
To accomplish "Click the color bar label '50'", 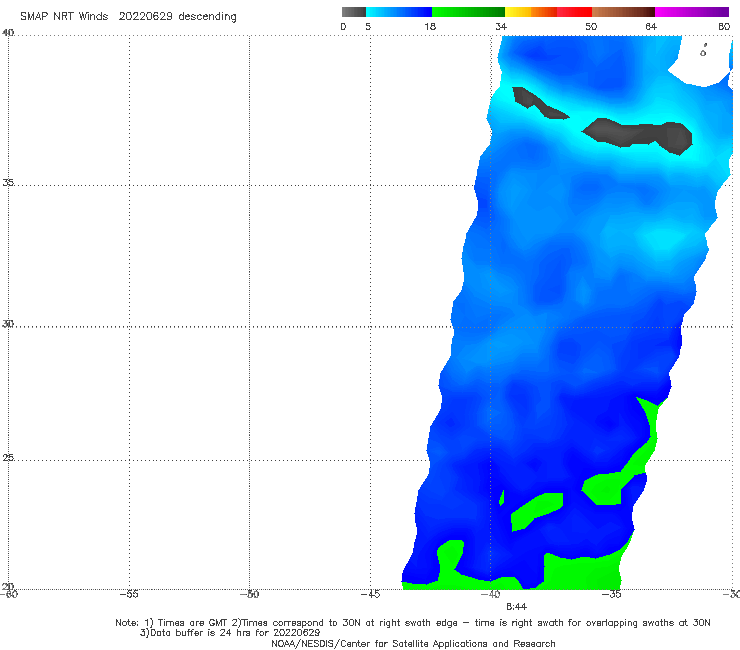I will coord(591,26).
